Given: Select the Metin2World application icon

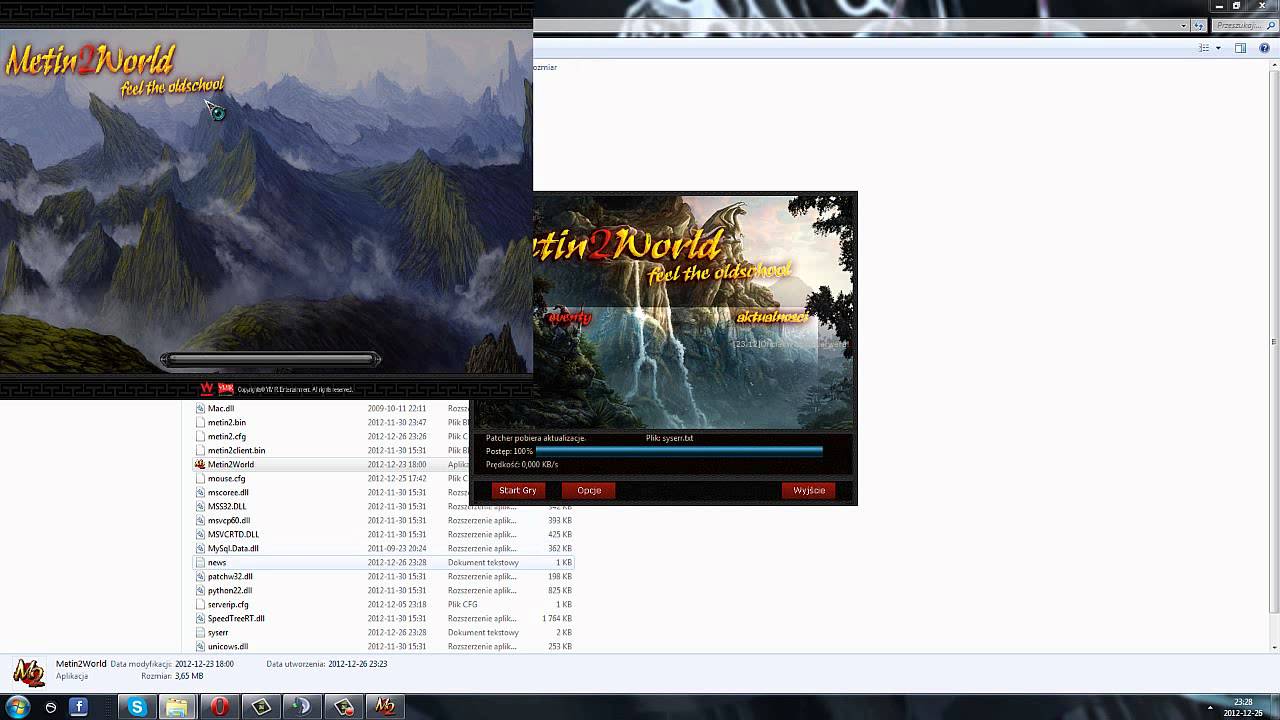Looking at the screenshot, I should coord(200,464).
